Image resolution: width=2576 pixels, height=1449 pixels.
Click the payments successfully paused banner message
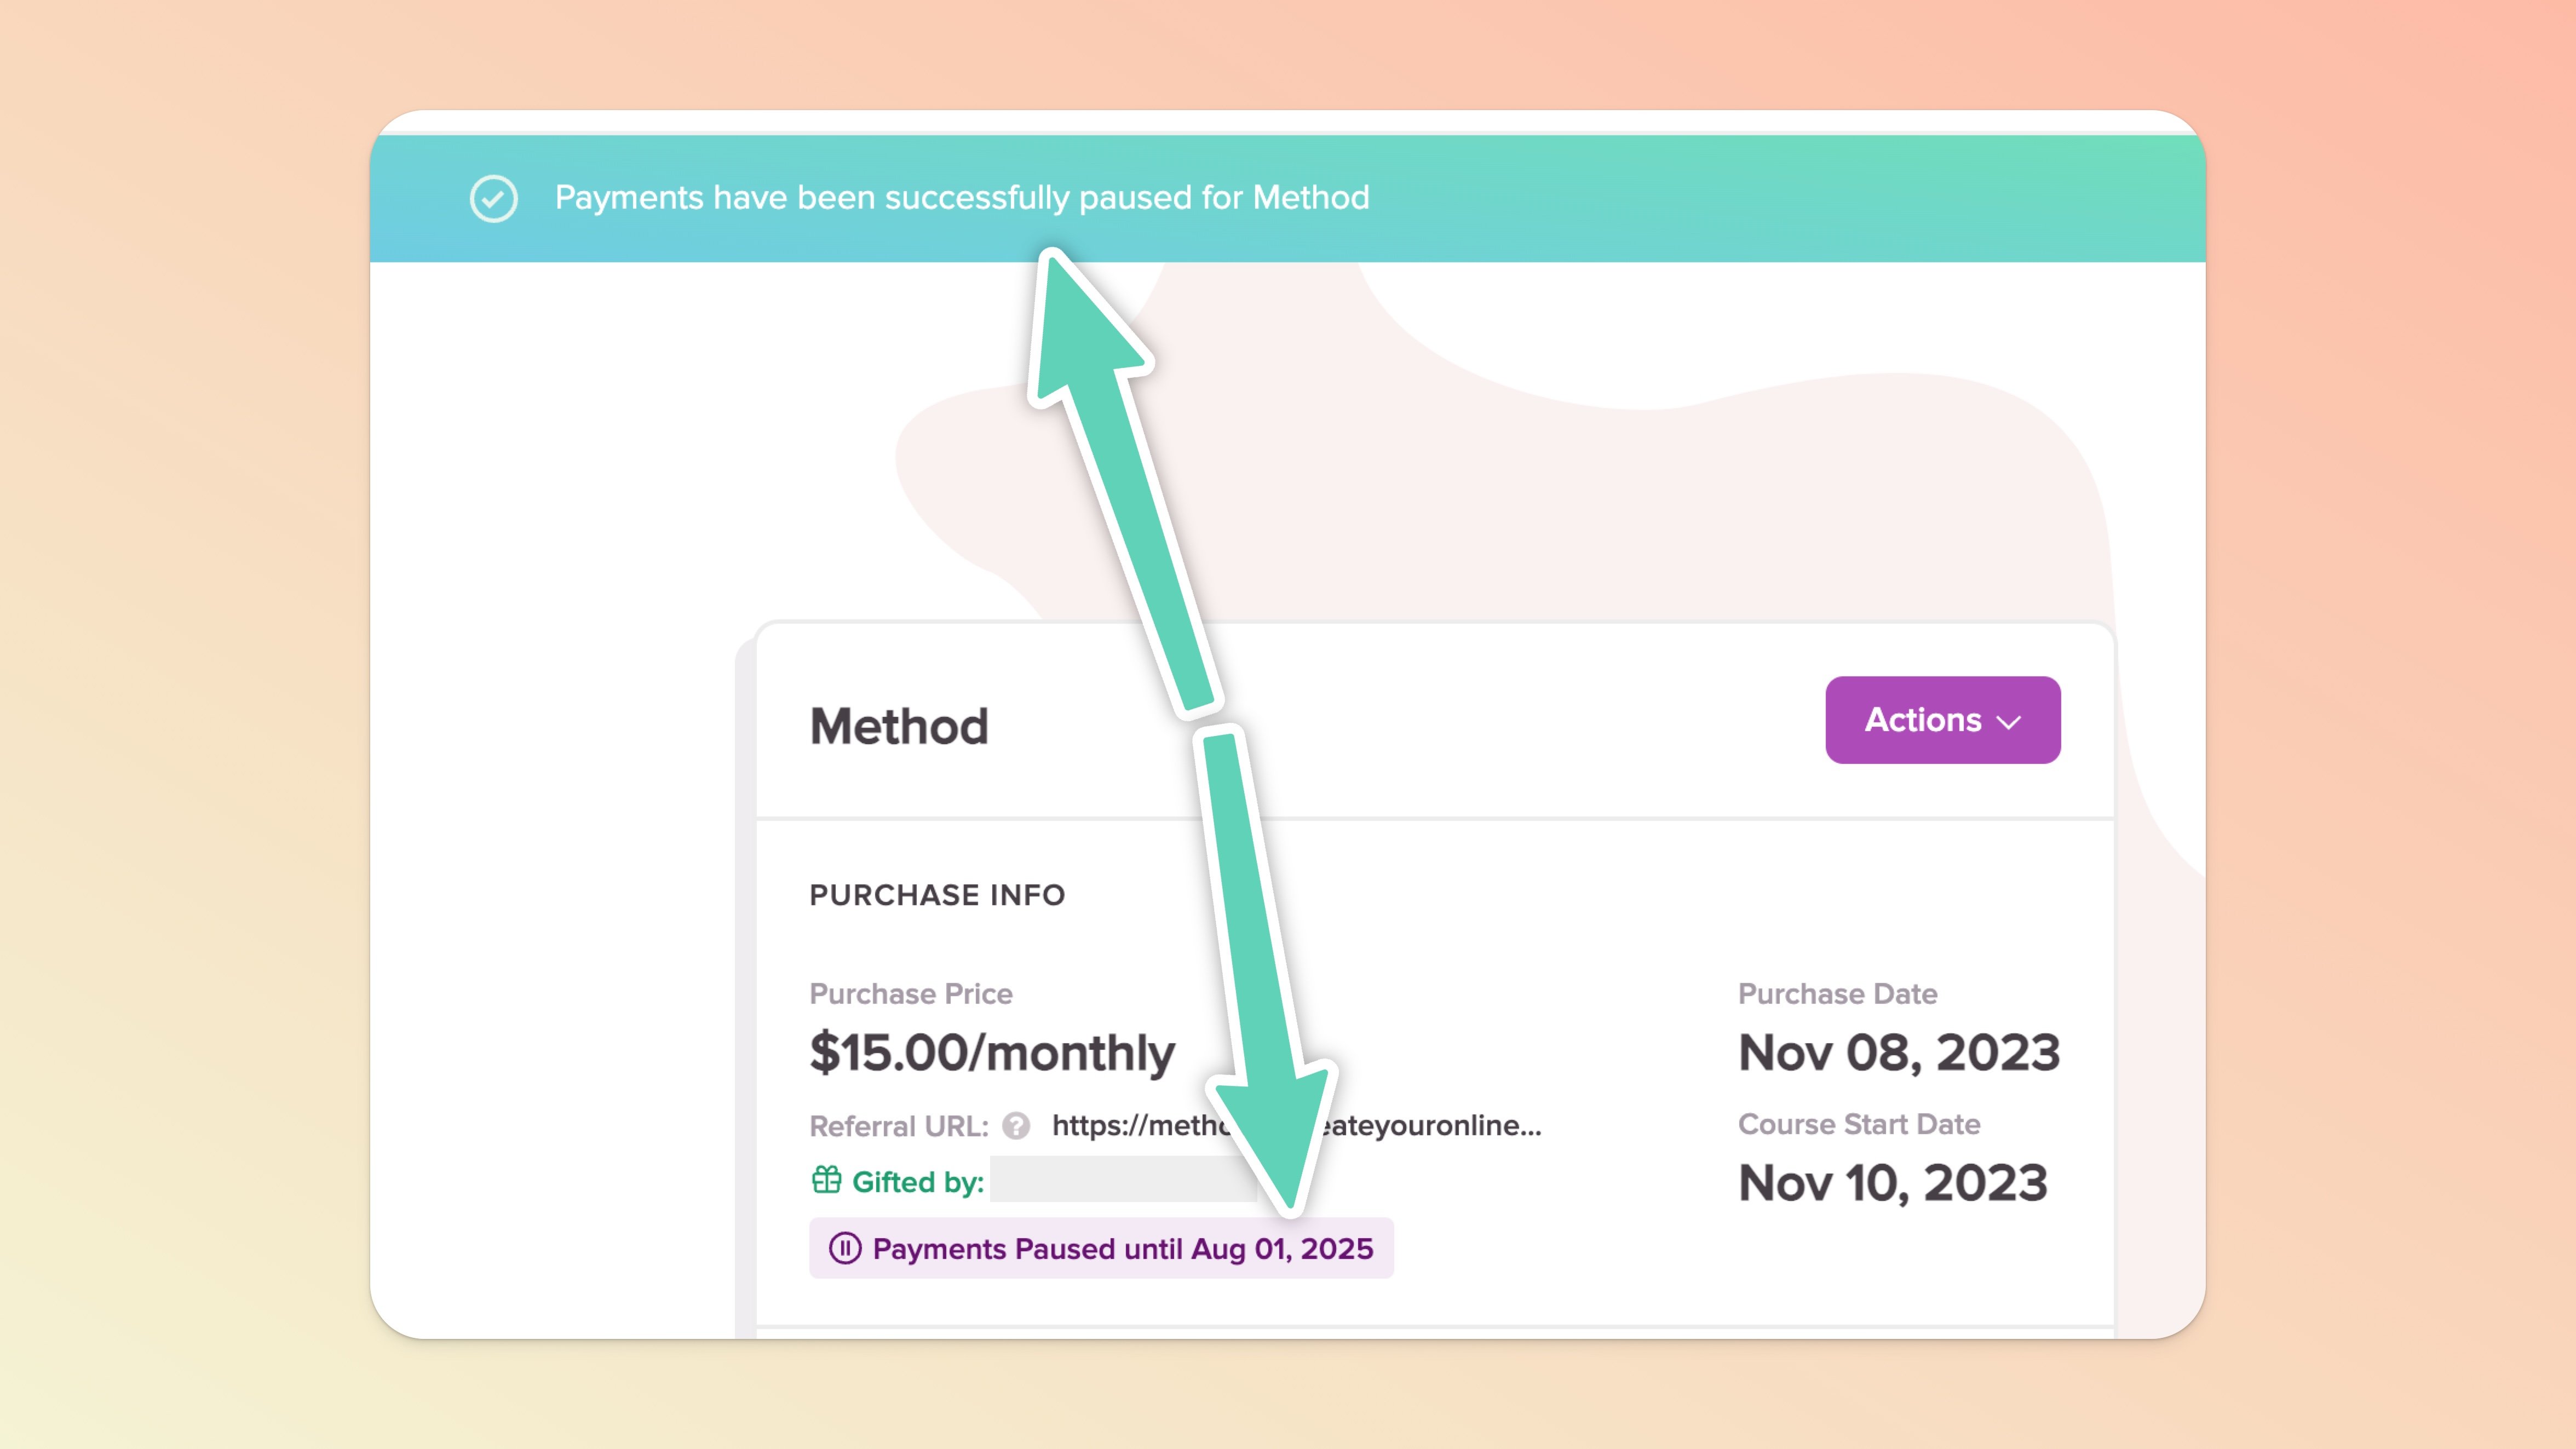coord(961,198)
